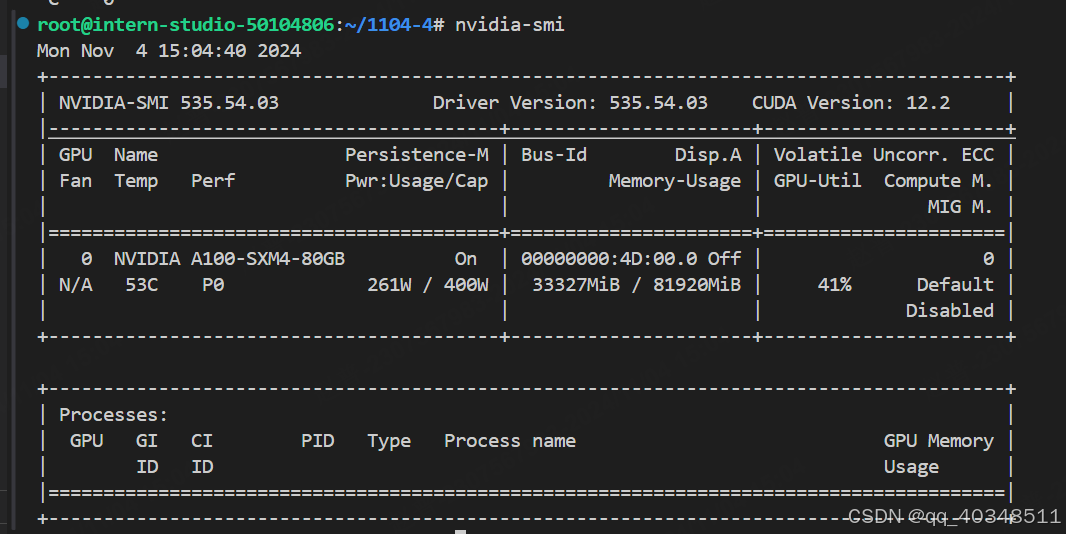Click the Processes: label

coord(114,415)
